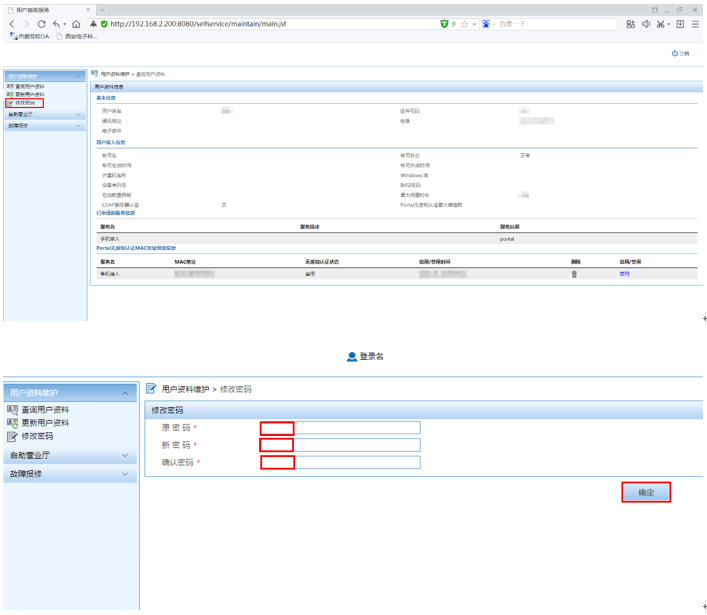Image resolution: width=707 pixels, height=615 pixels.
Task: Expand 自助营业厅 section in enlarged sidebar
Action: pyautogui.click(x=69, y=456)
